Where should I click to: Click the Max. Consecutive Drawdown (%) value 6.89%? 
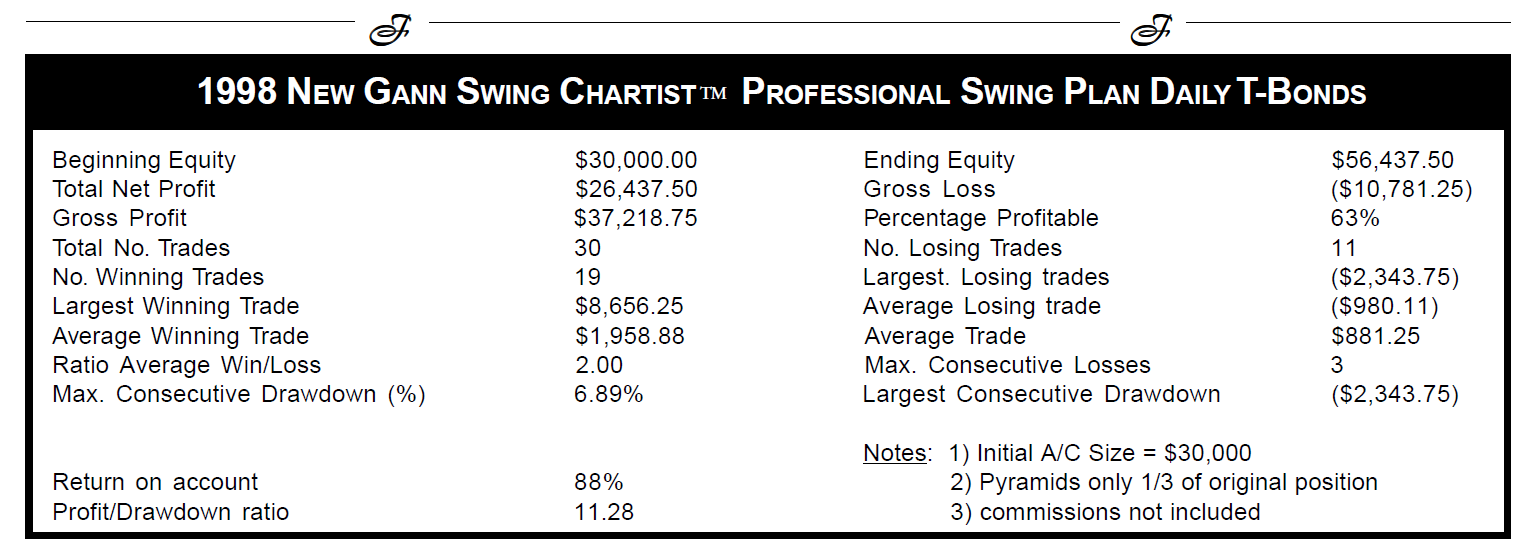tap(609, 394)
